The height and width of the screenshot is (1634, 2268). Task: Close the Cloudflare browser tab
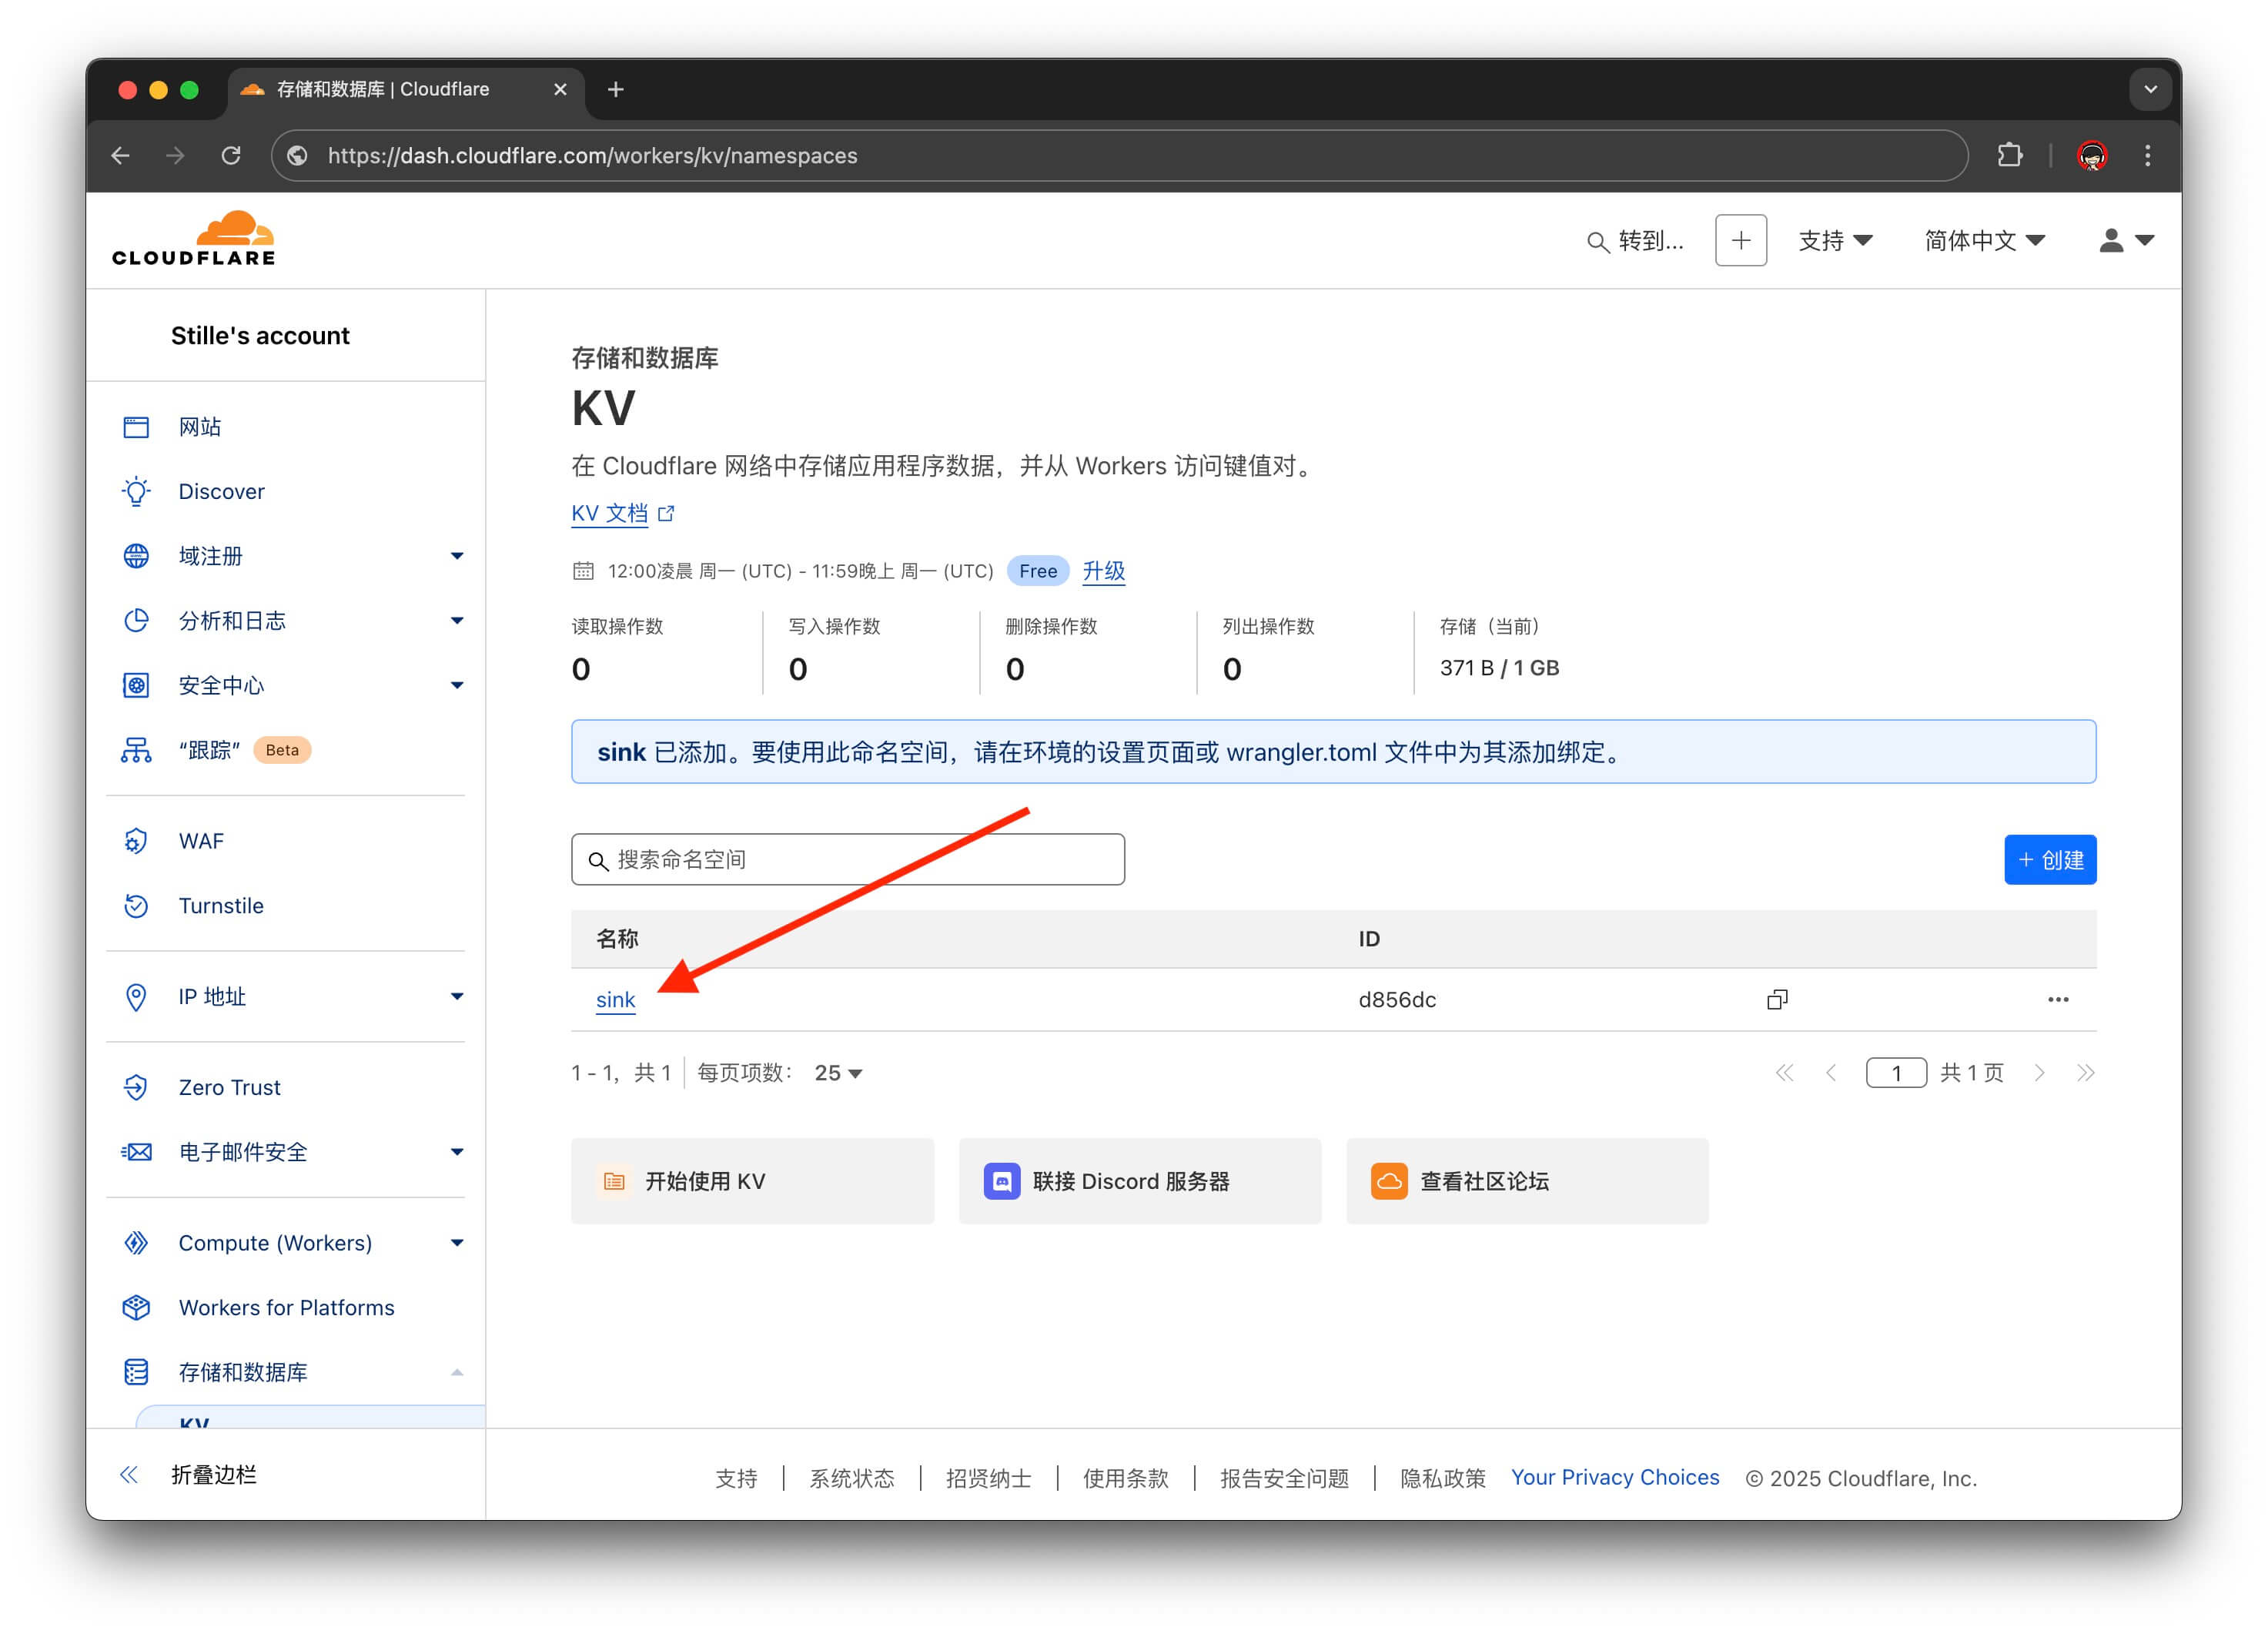point(560,89)
